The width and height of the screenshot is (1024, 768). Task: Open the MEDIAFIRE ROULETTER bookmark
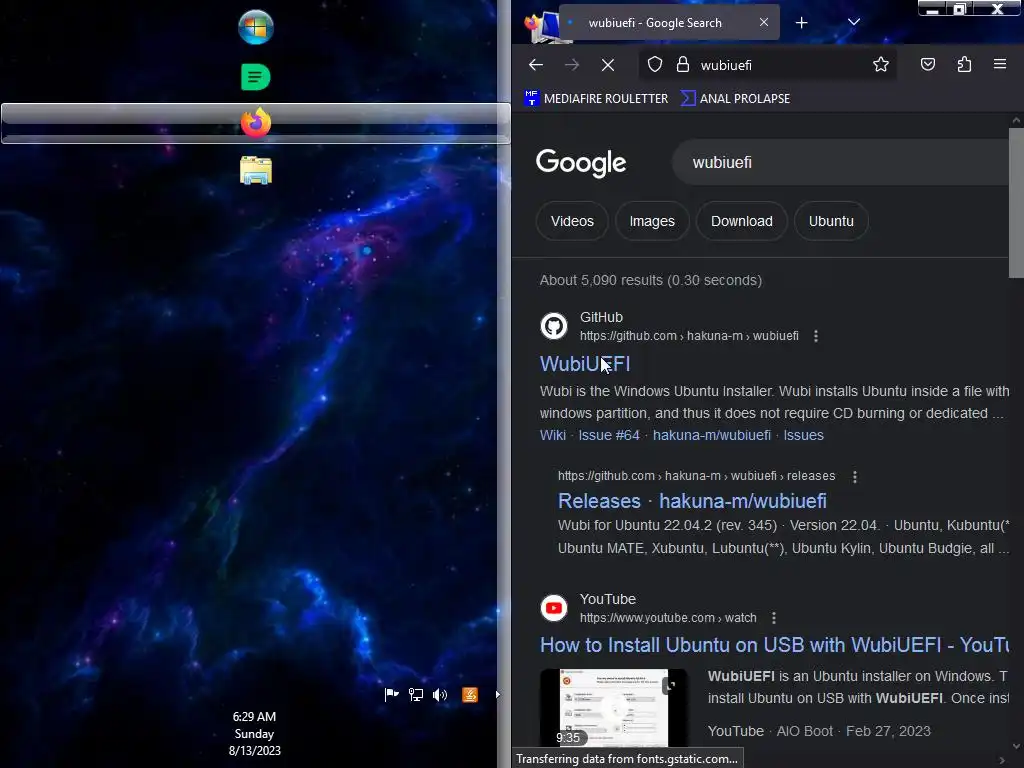pyautogui.click(x=596, y=99)
